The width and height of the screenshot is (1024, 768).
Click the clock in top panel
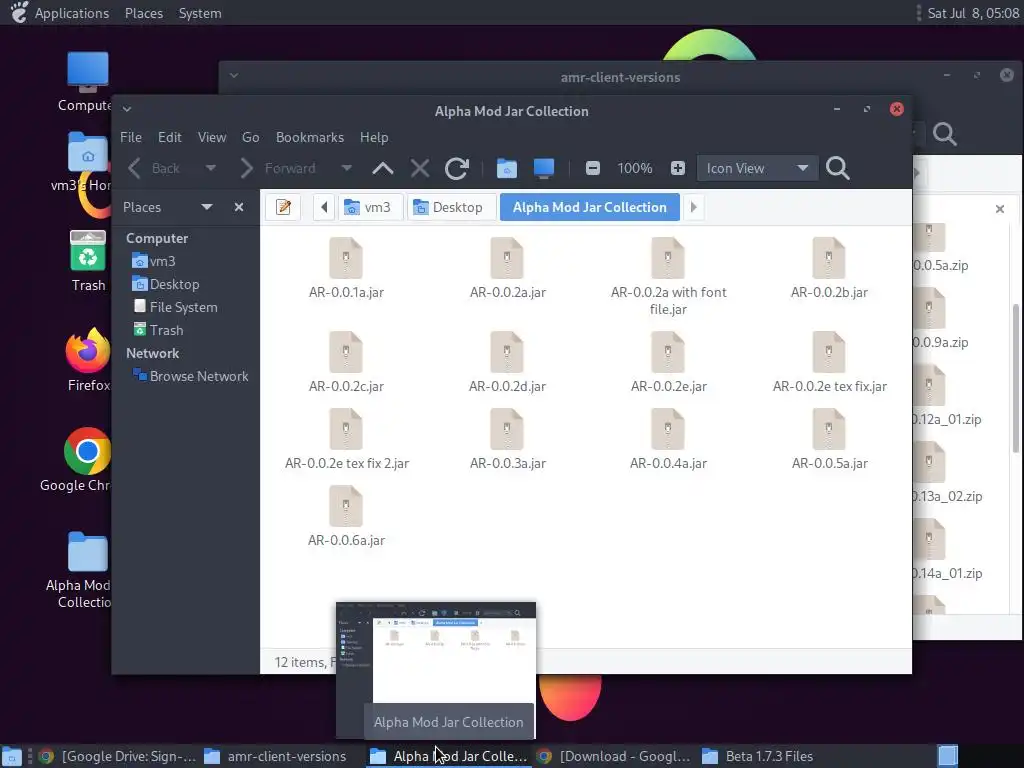point(973,13)
